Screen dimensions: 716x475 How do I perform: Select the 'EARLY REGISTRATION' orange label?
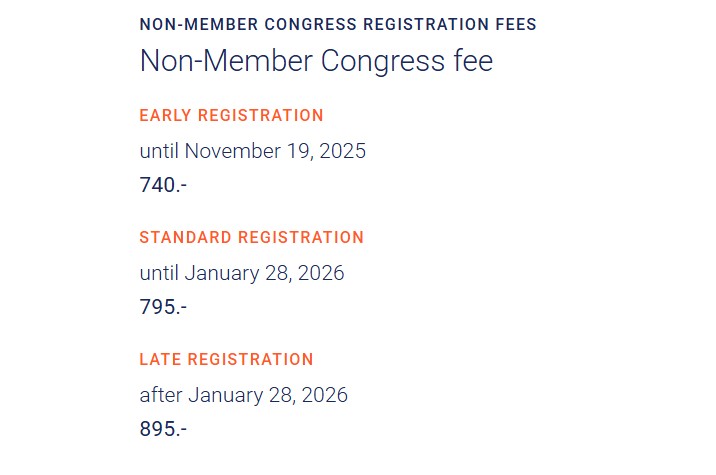[231, 116]
